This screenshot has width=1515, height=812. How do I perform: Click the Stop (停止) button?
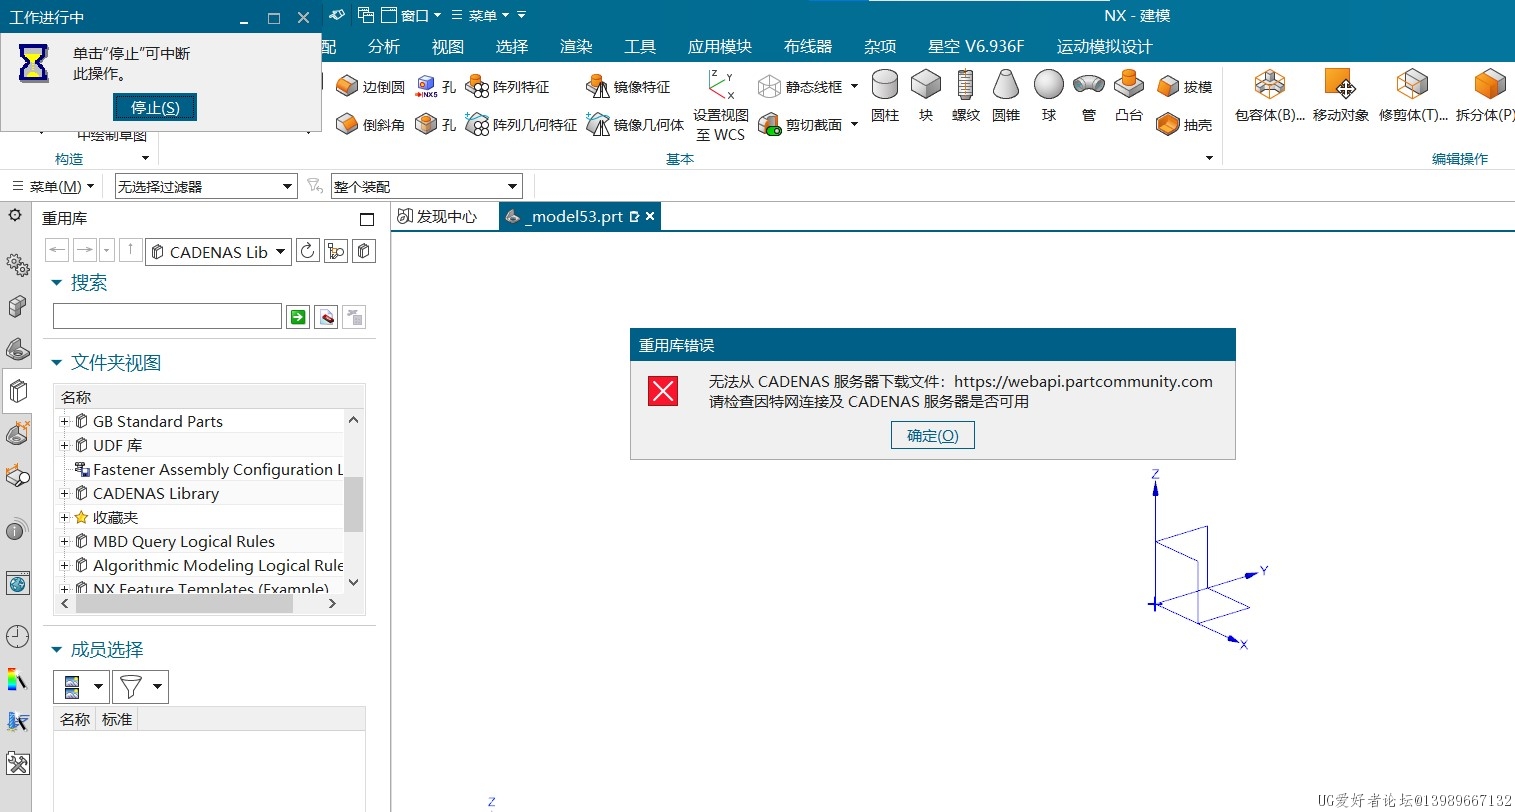pos(155,107)
